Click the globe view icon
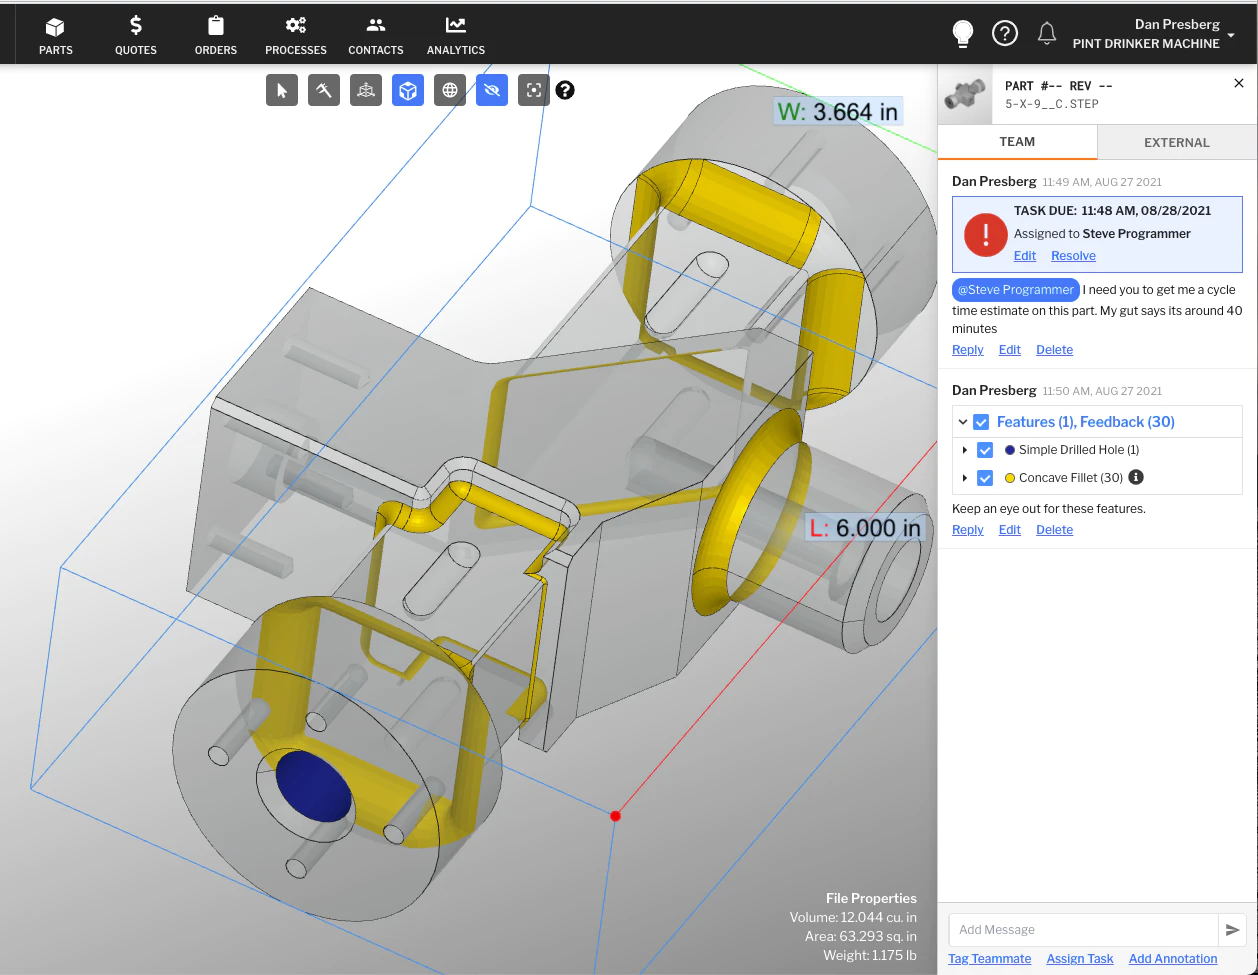This screenshot has height=975, width=1258. 450,90
